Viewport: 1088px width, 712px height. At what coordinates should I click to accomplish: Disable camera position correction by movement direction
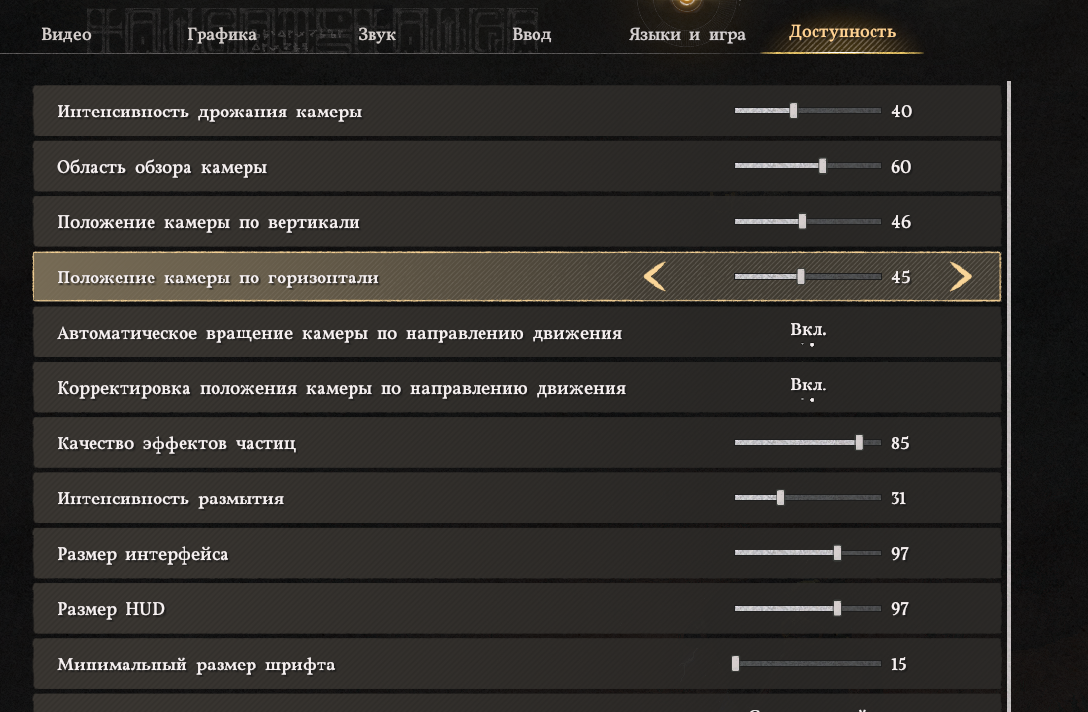[808, 387]
